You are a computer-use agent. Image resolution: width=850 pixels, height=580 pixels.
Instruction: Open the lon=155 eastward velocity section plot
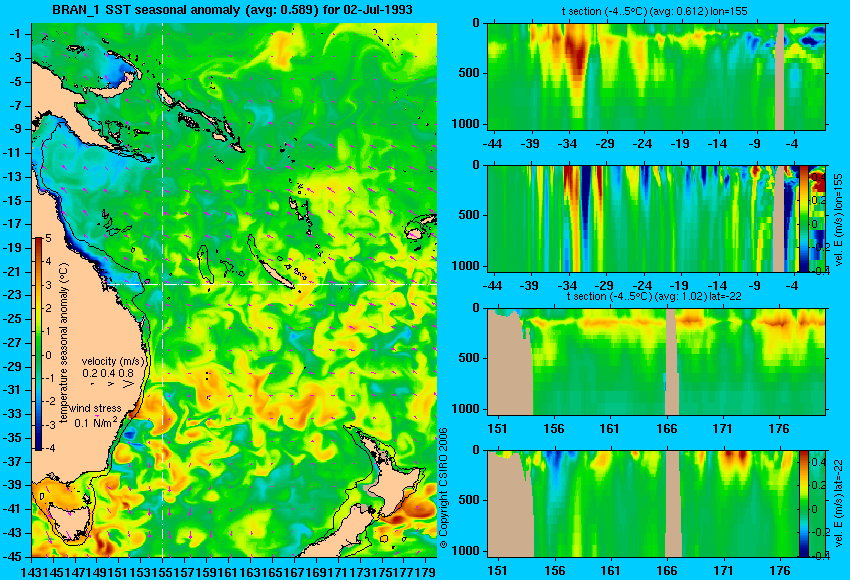(x=642, y=218)
